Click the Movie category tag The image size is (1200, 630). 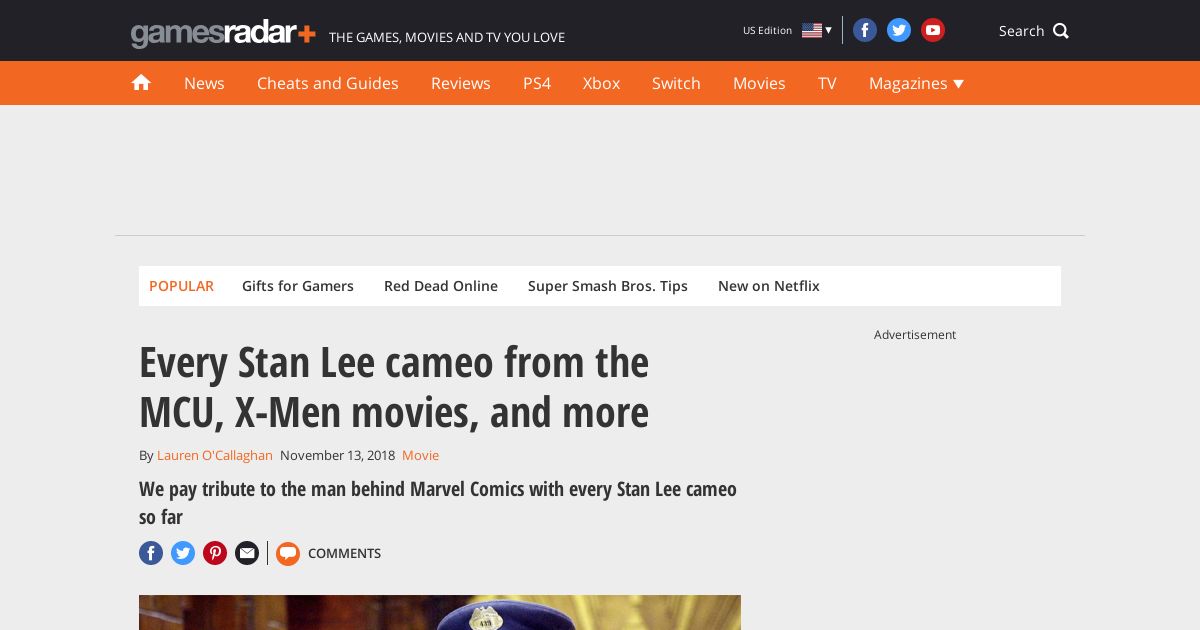pyautogui.click(x=420, y=455)
